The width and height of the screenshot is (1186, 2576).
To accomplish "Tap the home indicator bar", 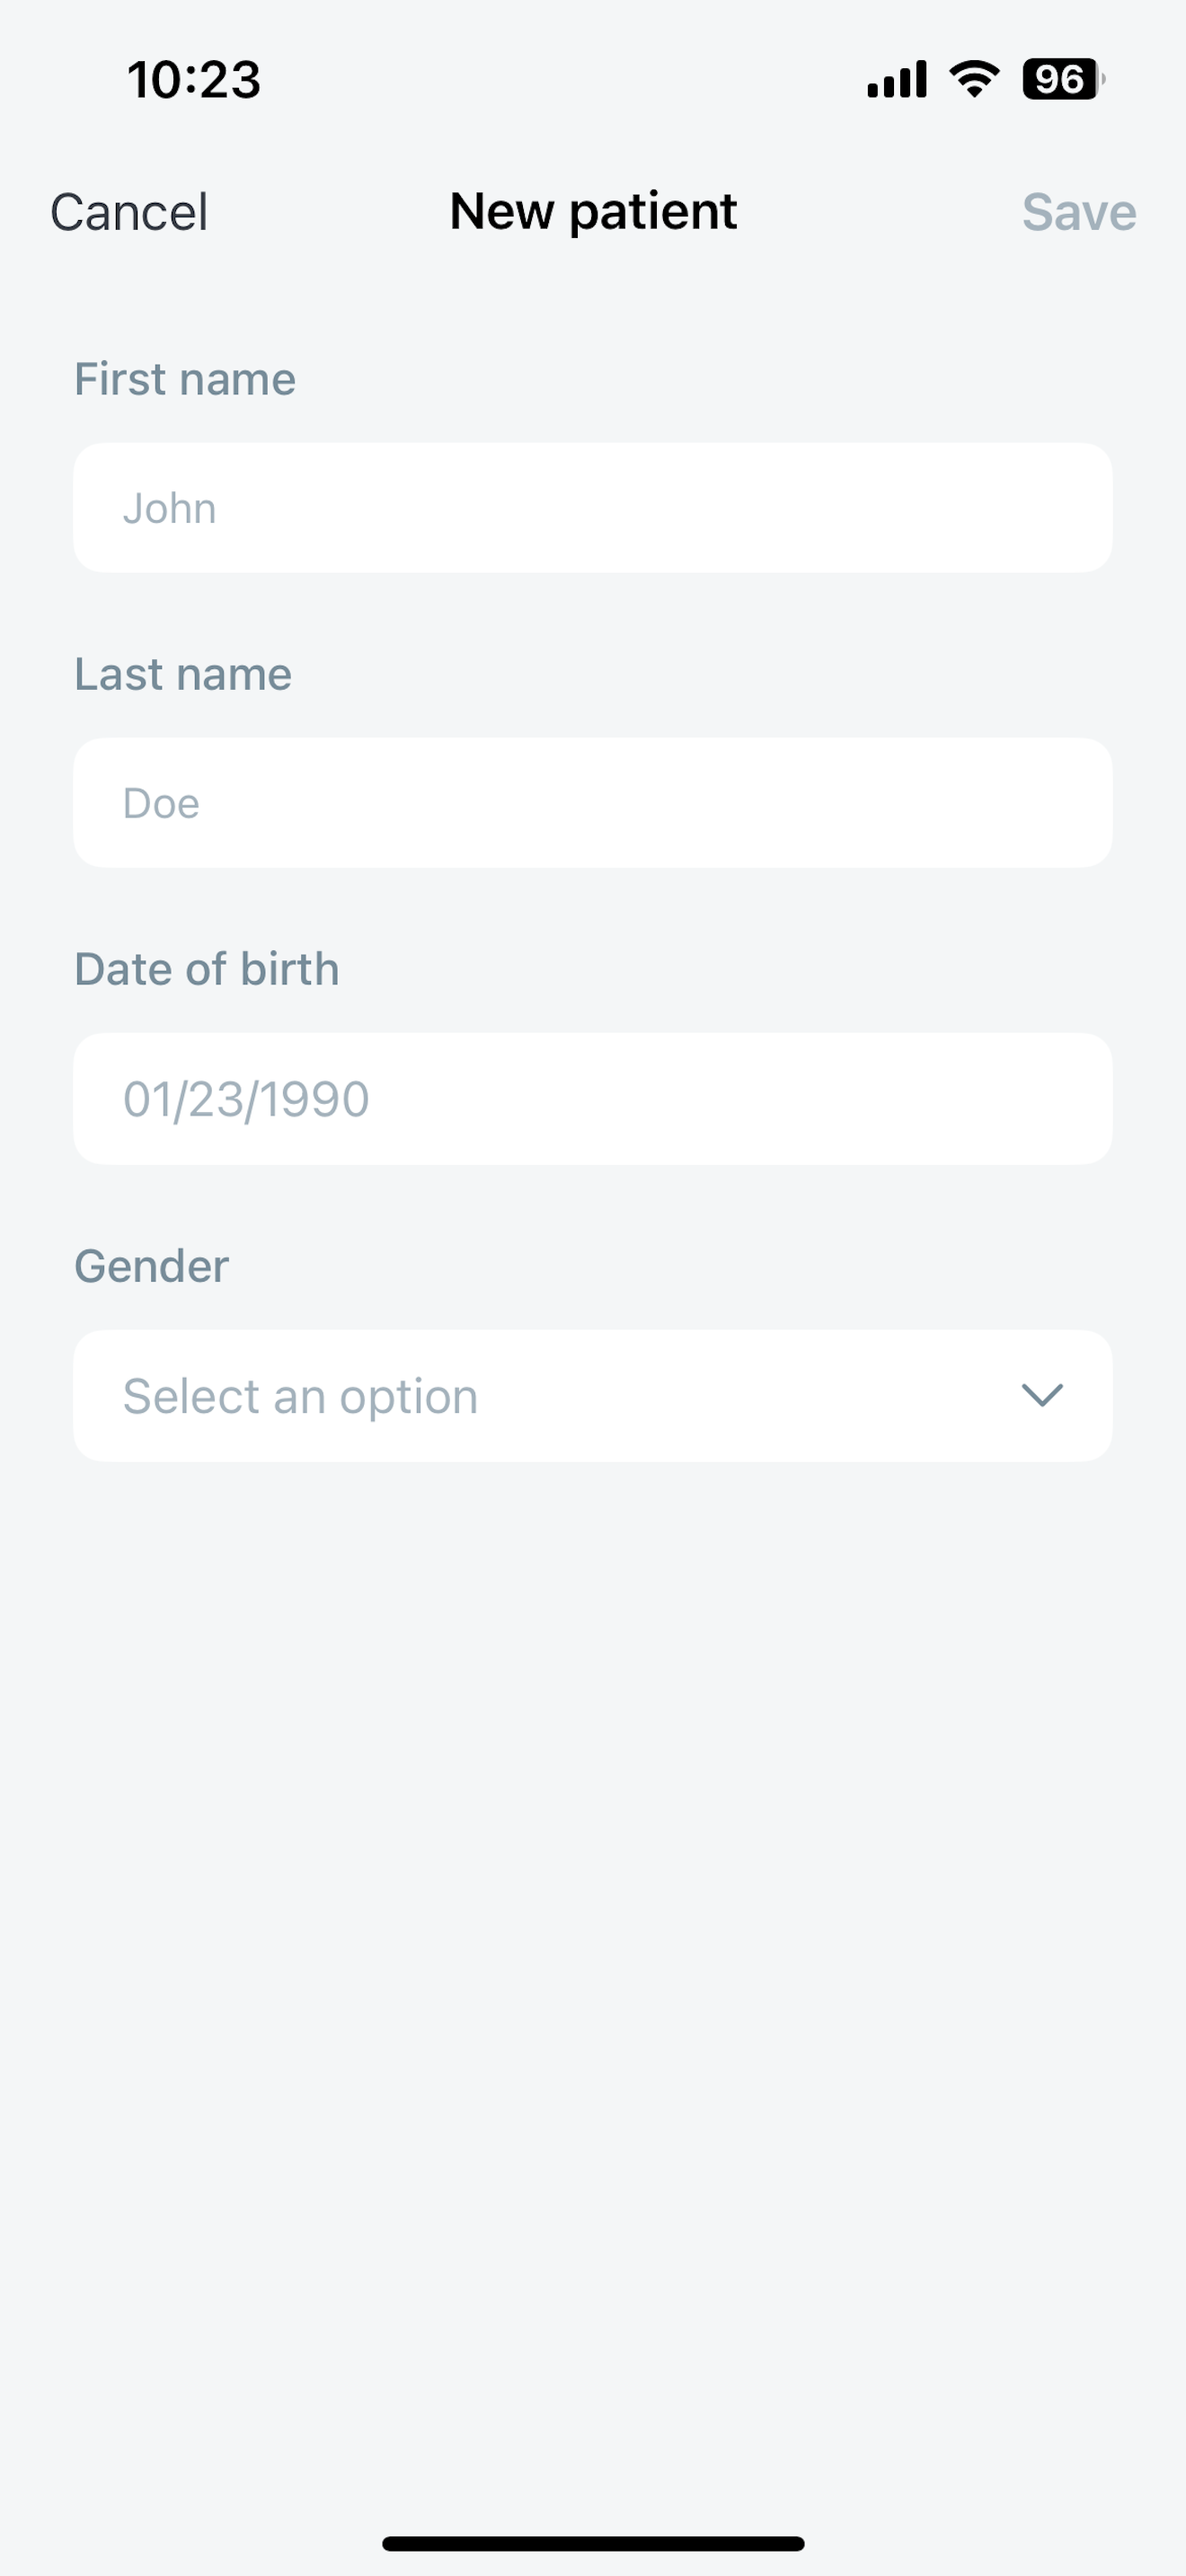I will [x=593, y=2543].
